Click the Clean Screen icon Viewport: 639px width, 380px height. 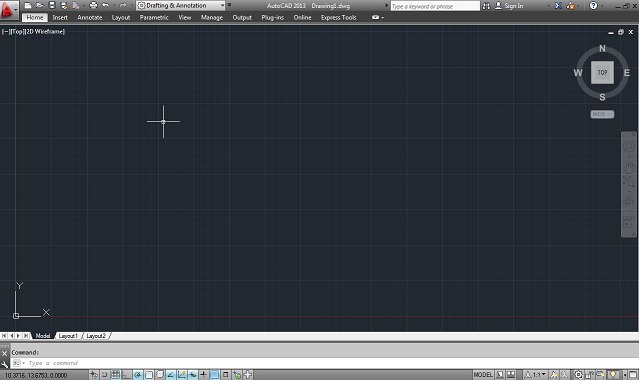[x=633, y=374]
